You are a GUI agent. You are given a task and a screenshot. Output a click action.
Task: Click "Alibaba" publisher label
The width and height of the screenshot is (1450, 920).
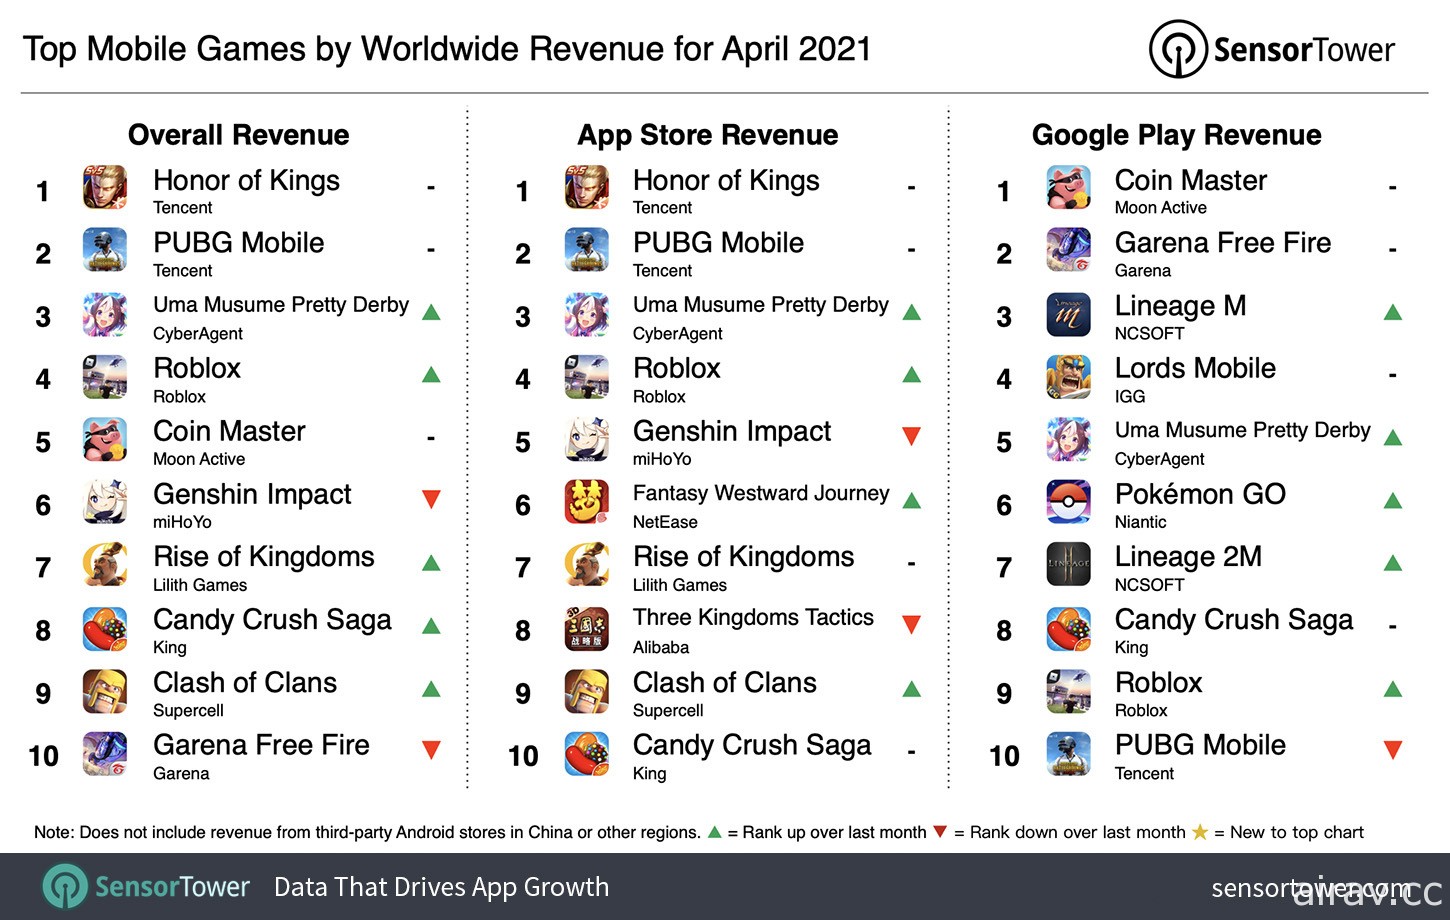pos(661,647)
